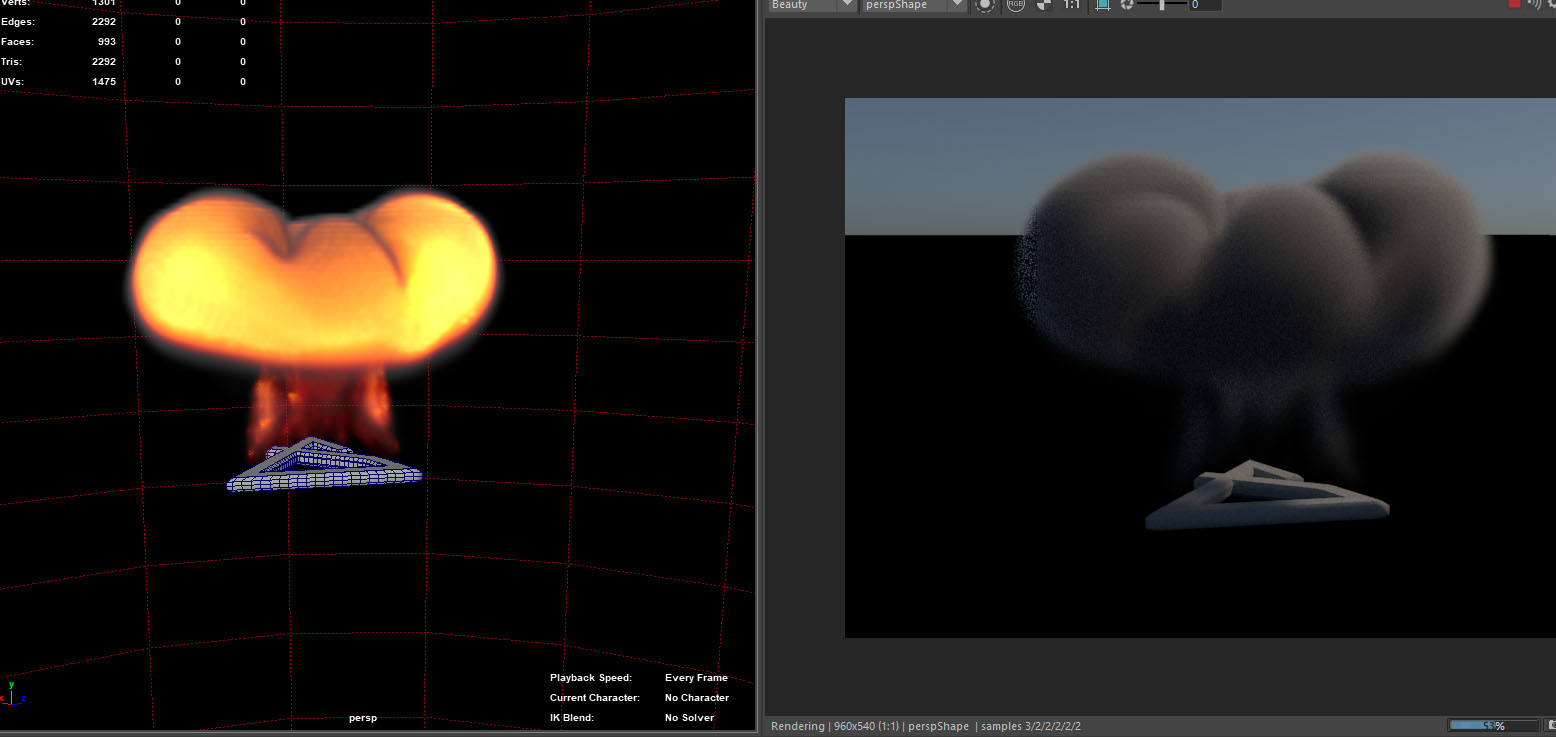
Task: Click 'Rendering' status text in render view
Action: coord(798,726)
